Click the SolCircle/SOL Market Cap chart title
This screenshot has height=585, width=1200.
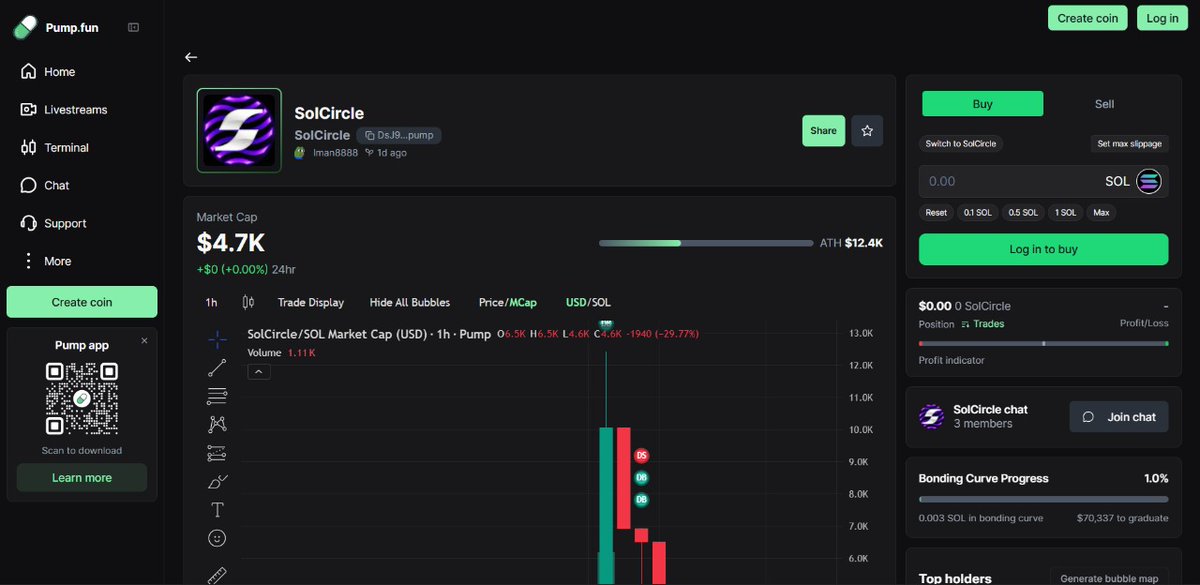(x=369, y=334)
